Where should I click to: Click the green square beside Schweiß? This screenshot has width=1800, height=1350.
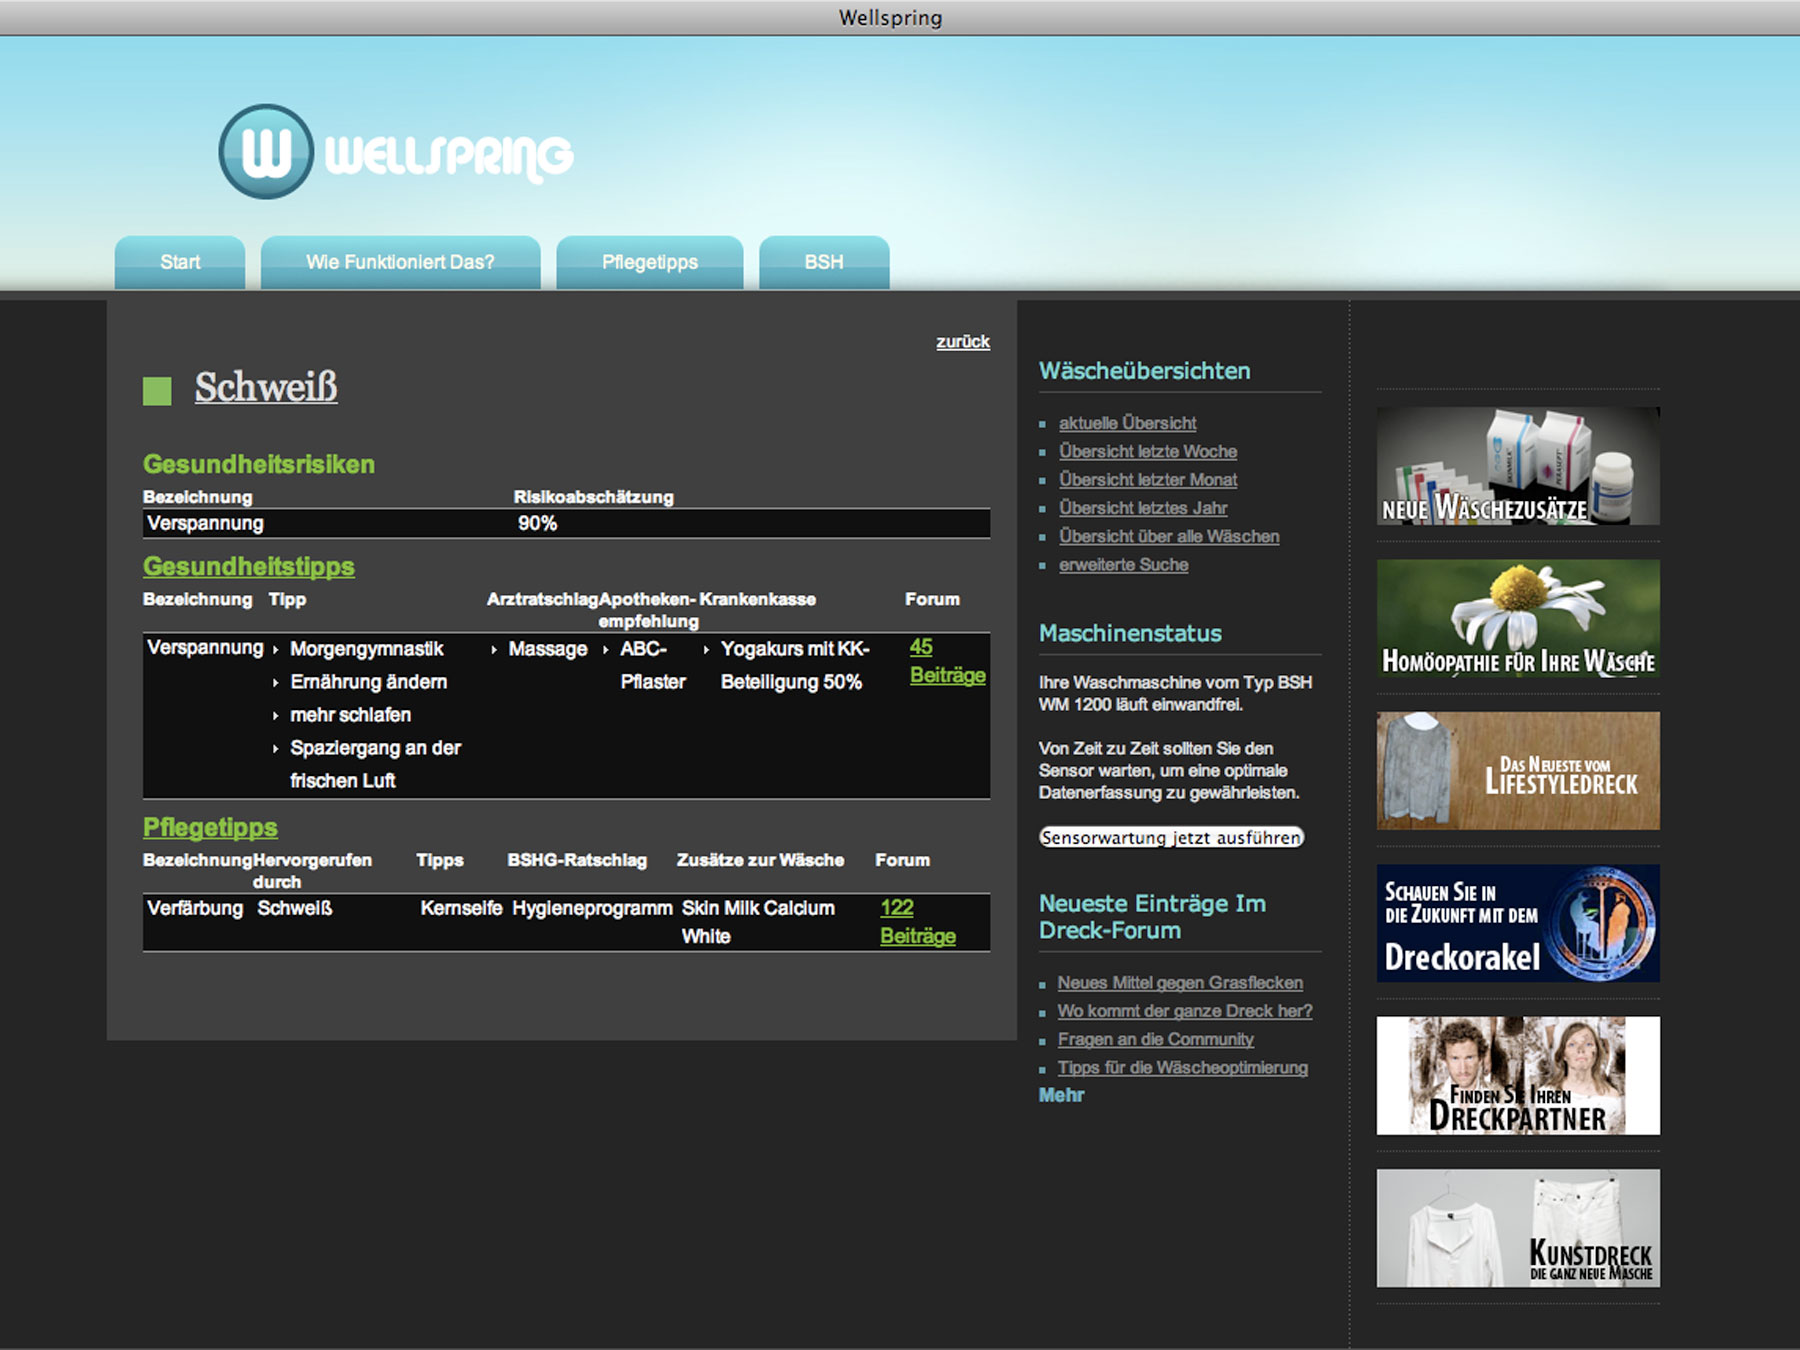pyautogui.click(x=157, y=390)
